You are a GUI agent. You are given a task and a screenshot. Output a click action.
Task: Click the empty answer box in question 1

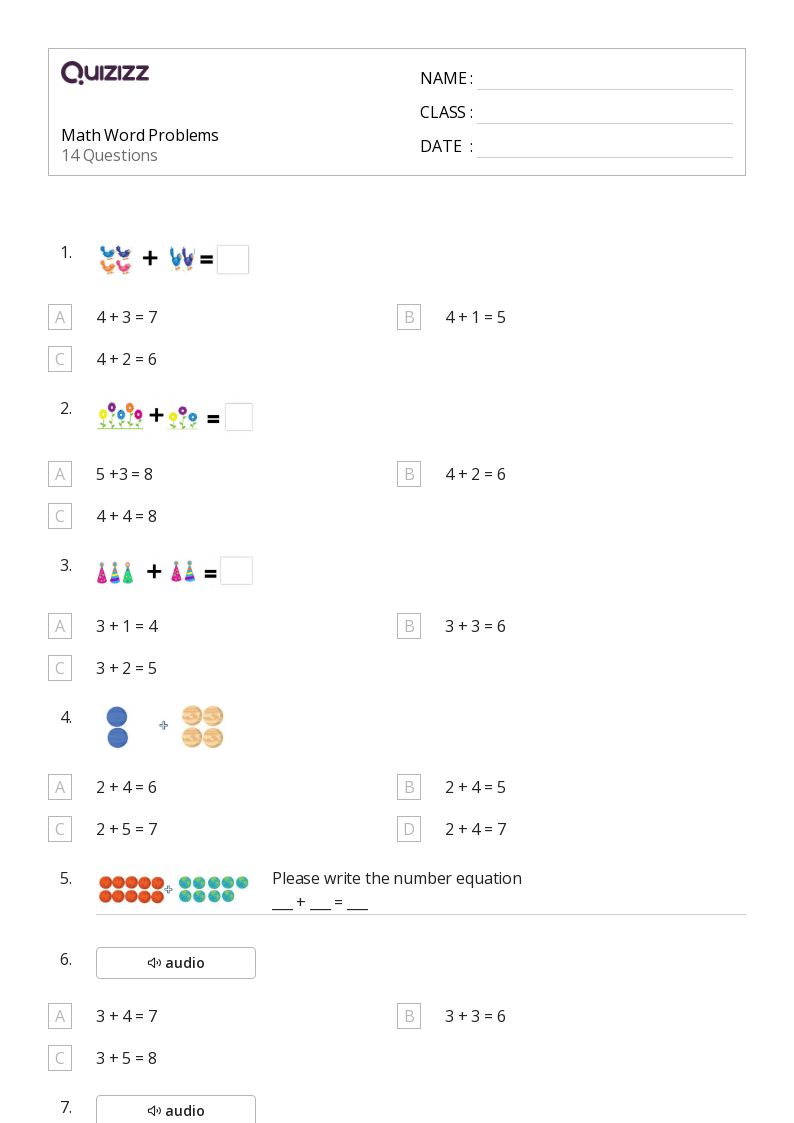point(233,259)
